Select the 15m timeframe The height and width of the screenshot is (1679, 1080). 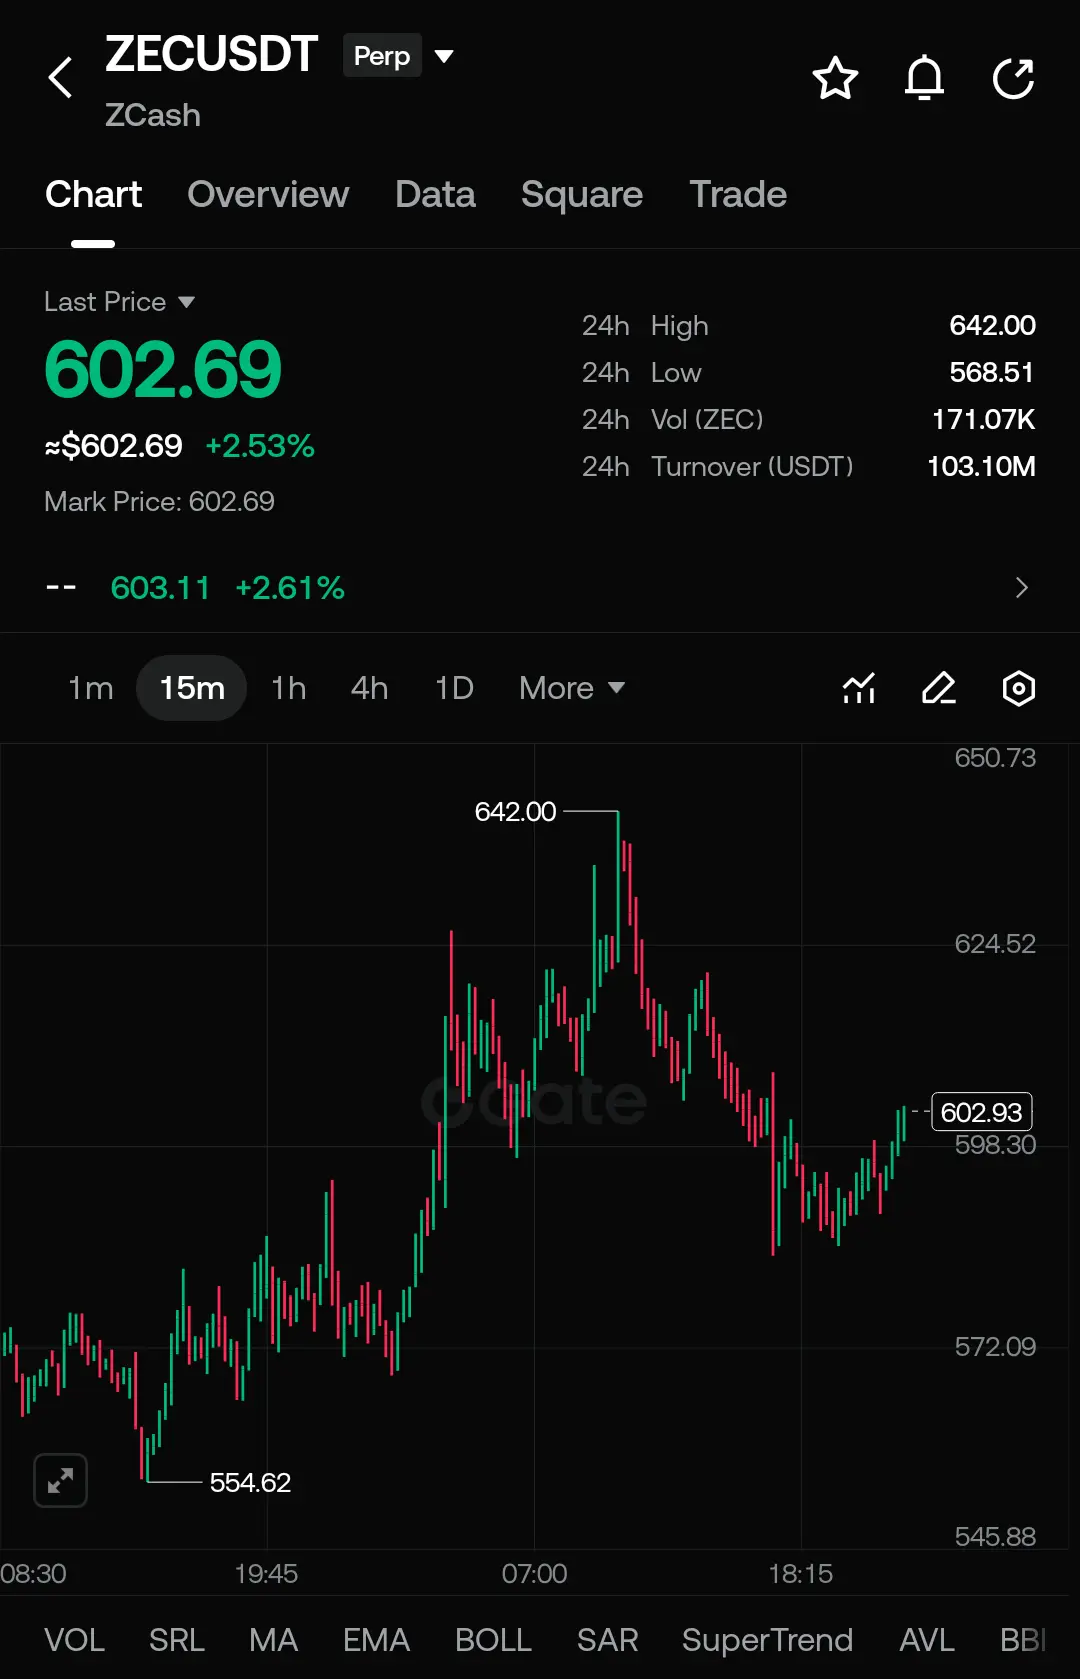pyautogui.click(x=192, y=688)
